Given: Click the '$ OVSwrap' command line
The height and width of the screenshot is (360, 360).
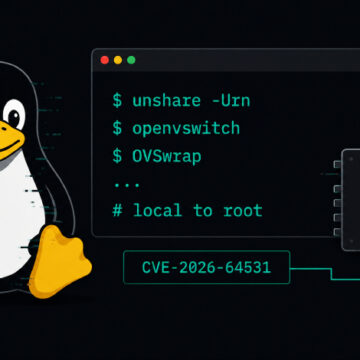Looking at the screenshot, I should tap(157, 156).
